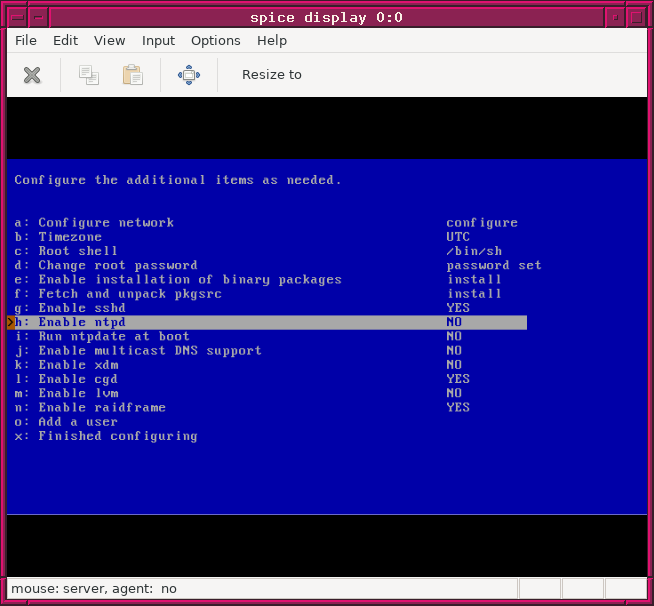The height and width of the screenshot is (606, 654).
Task: Open the File menu
Action: [x=26, y=41]
